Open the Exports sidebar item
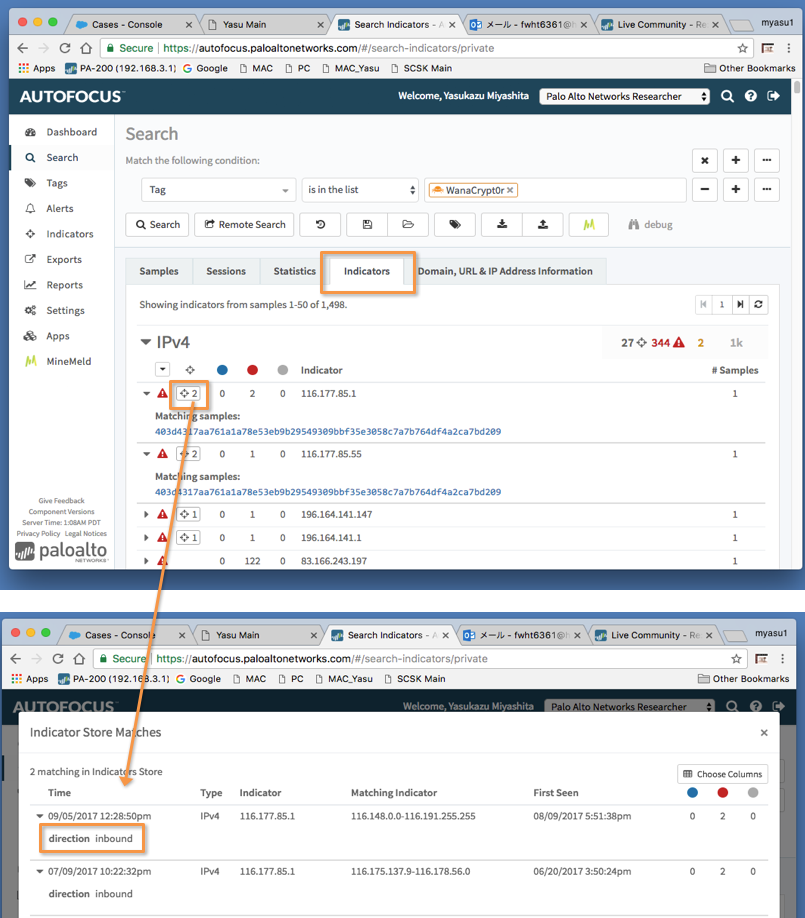 [53, 259]
